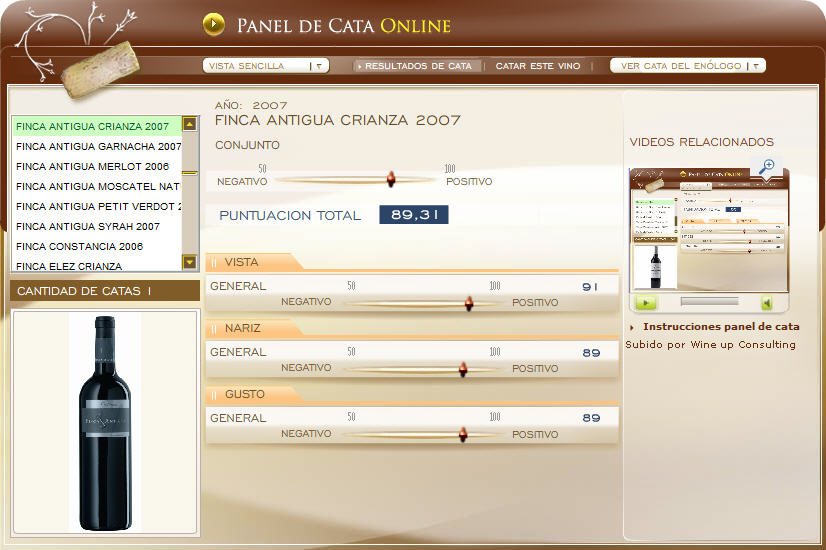Screen dimensions: 826x550
Task: Click 'Subido por Wine up Consulting' text
Action: click(710, 345)
